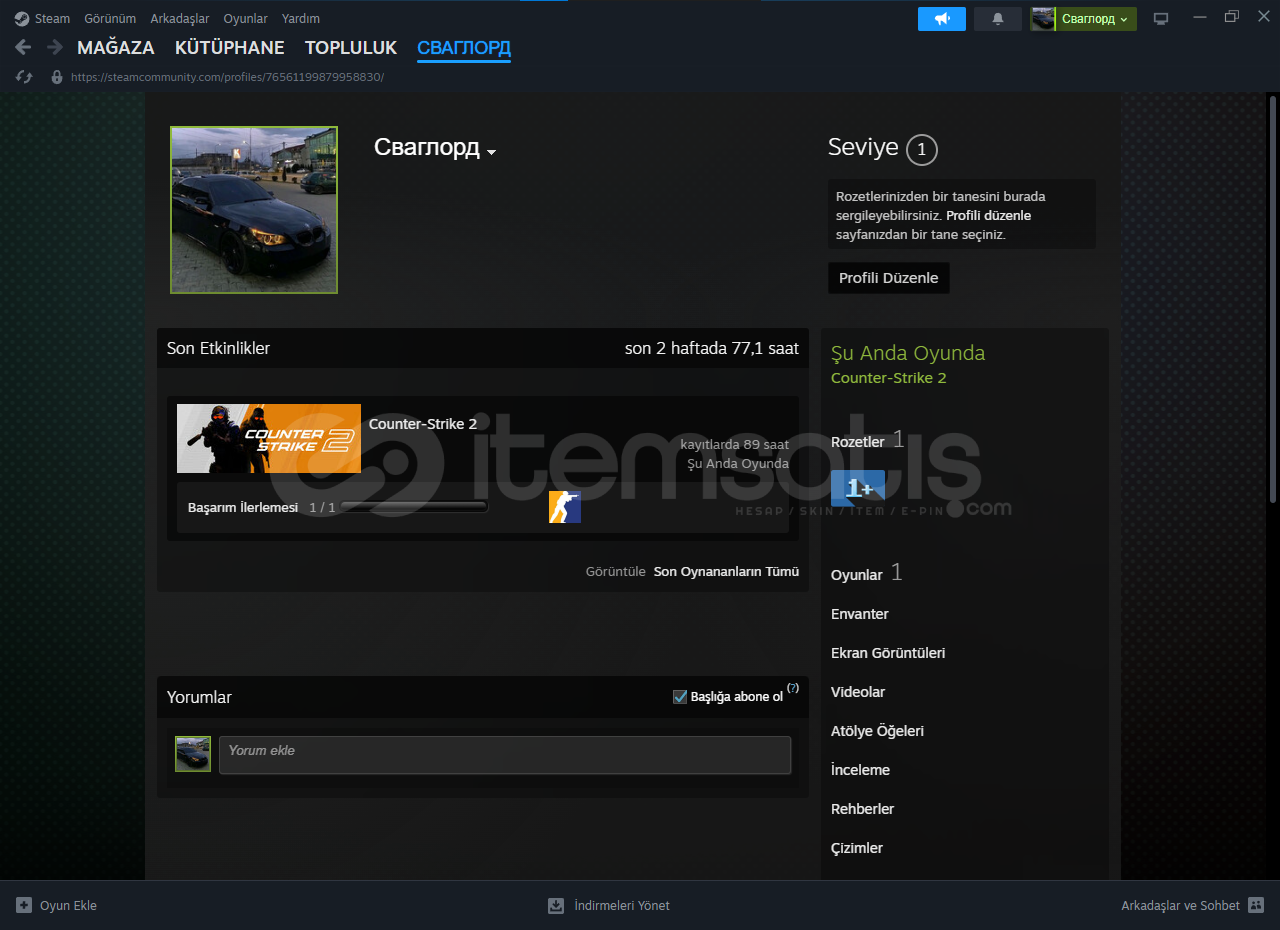Open the СВАГЛОРД profile tab
This screenshot has width=1280, height=930.
464,48
